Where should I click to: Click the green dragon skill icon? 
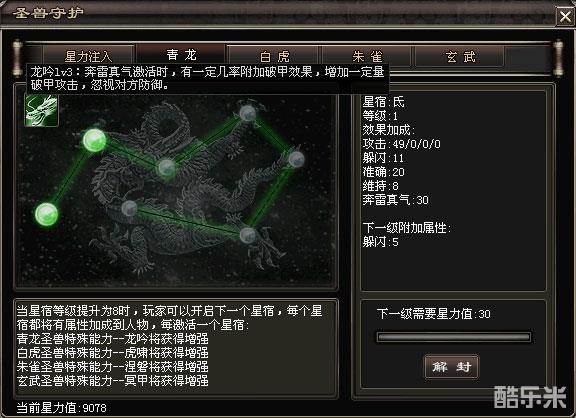(41, 110)
